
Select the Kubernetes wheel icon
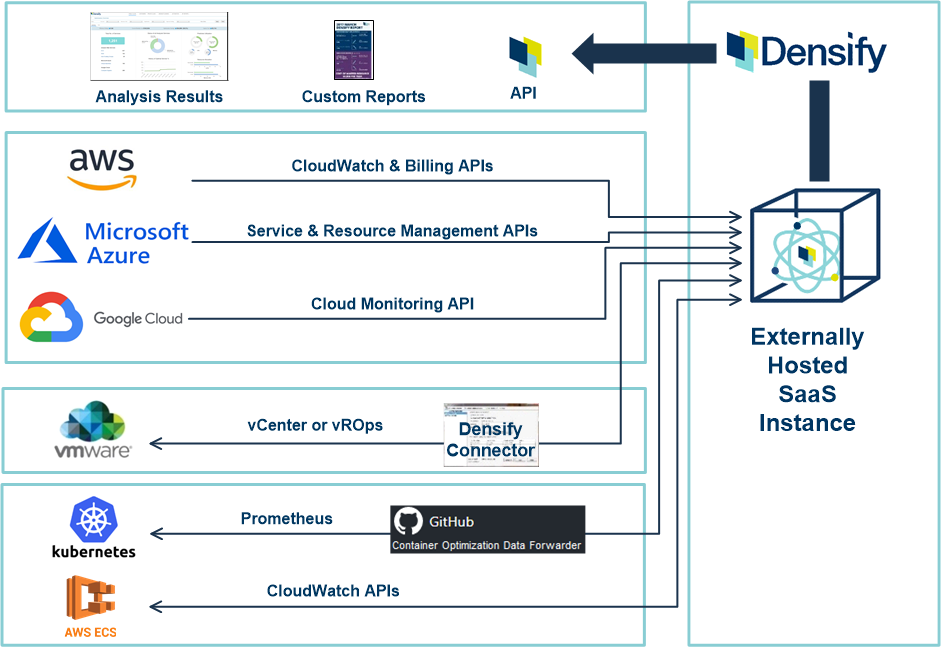click(93, 521)
